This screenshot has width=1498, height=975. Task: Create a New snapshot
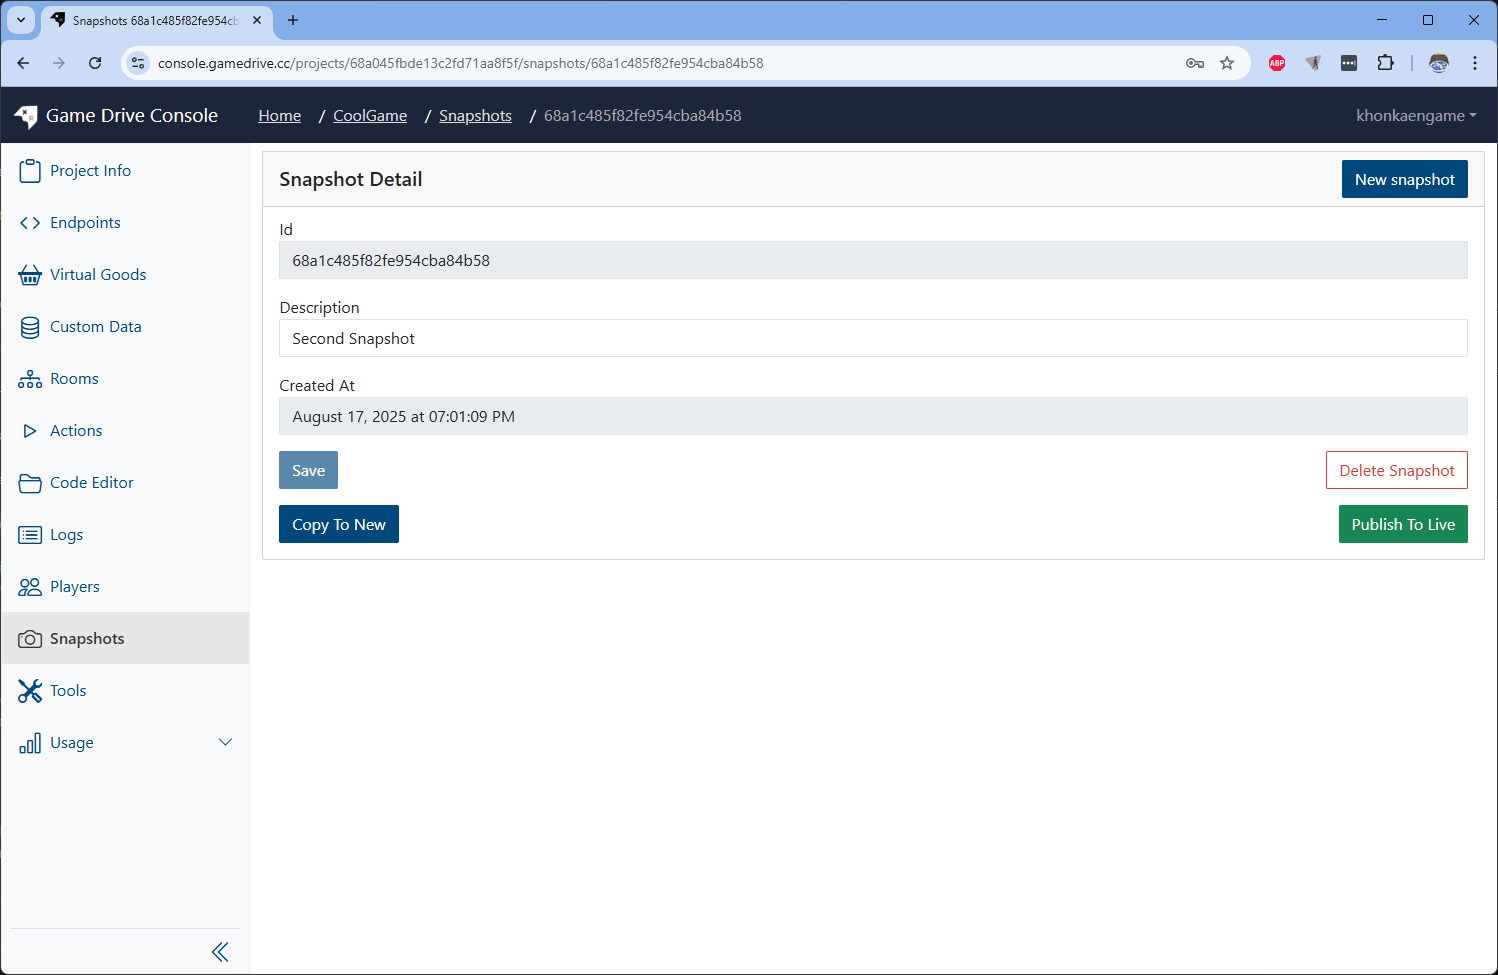click(x=1404, y=178)
